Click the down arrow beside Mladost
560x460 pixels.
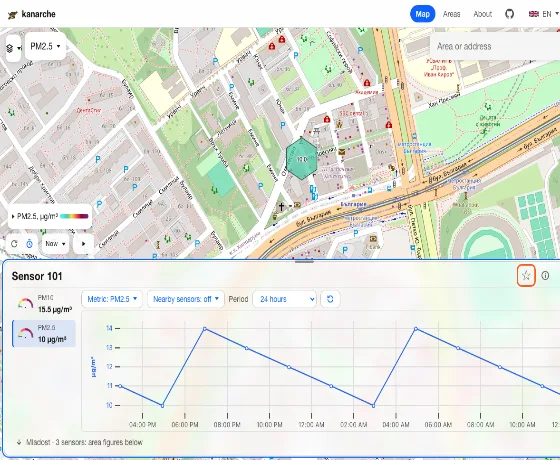pyautogui.click(x=19, y=442)
